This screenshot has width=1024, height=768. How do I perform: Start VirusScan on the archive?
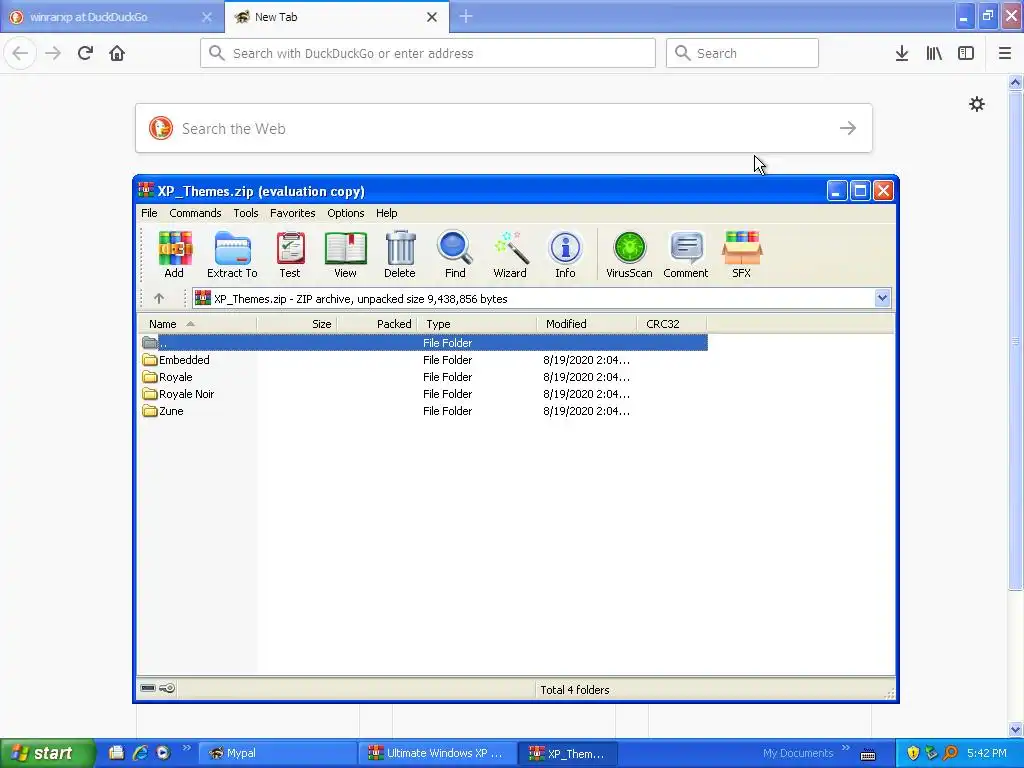[x=630, y=254]
